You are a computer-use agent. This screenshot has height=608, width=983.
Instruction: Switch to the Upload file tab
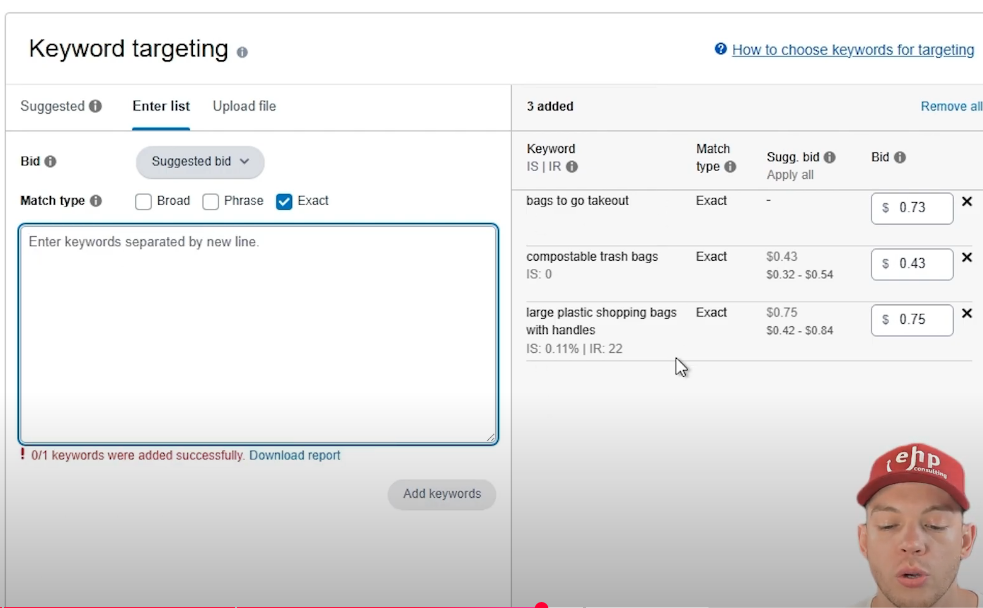coord(243,106)
